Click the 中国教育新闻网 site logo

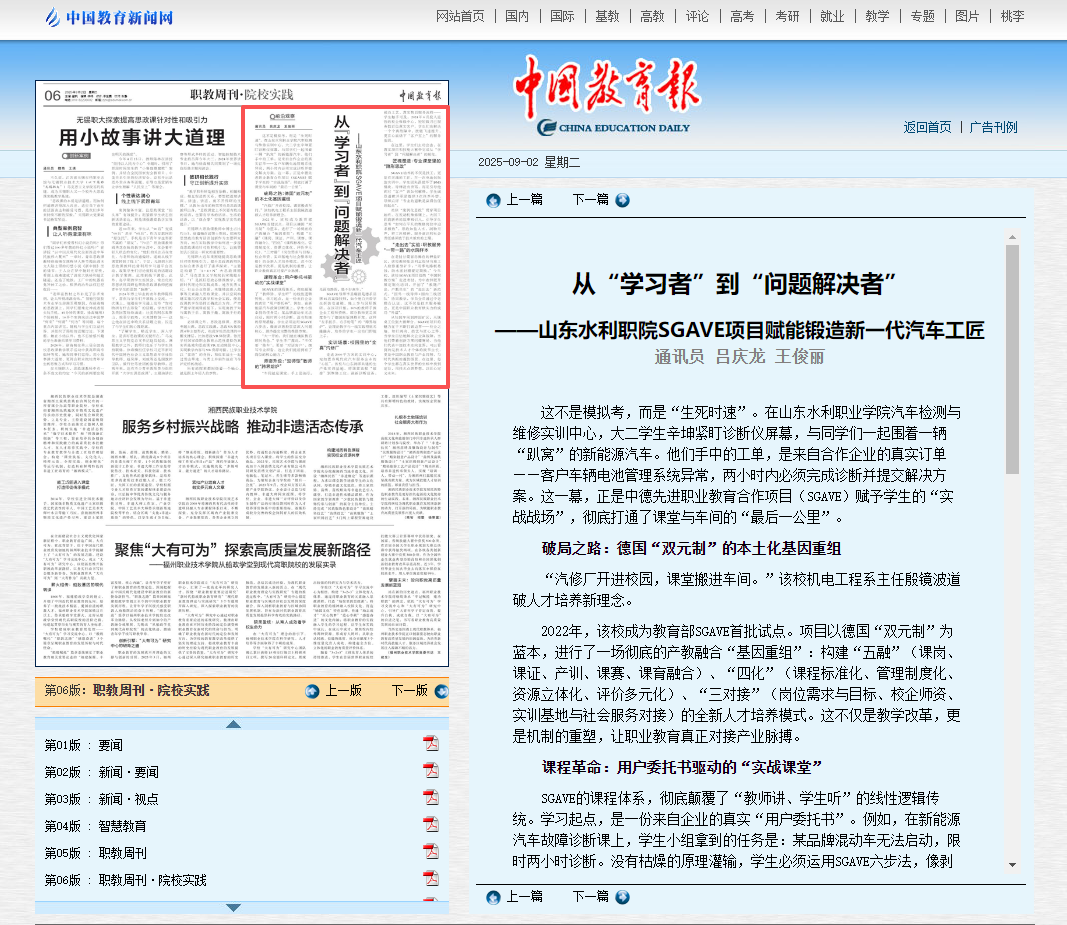point(110,17)
